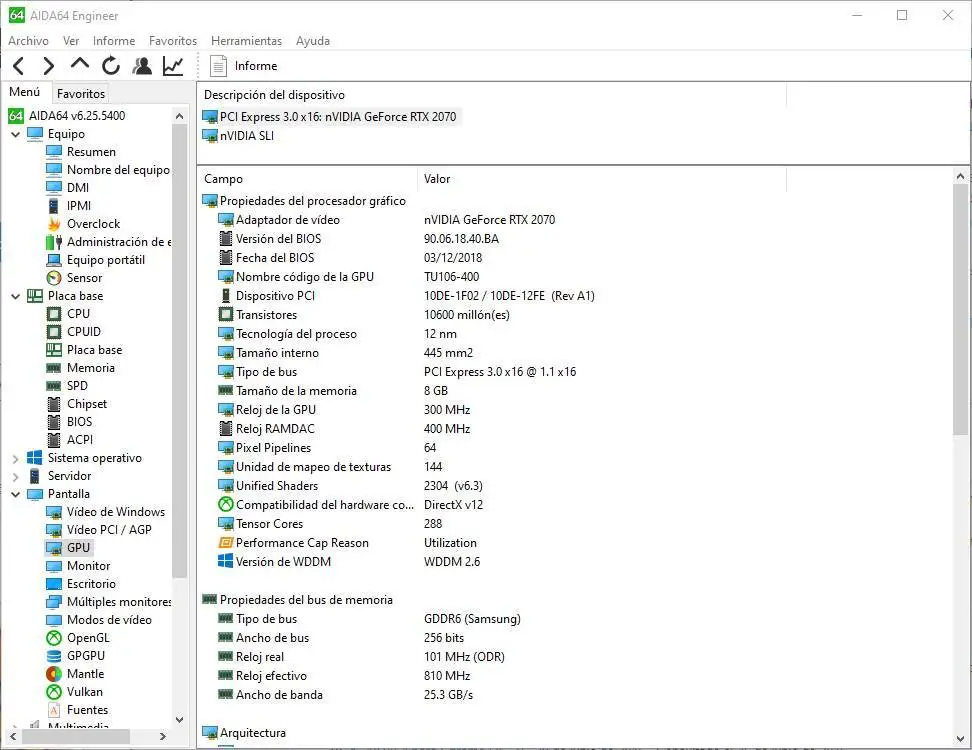Open the Favoritos menu in the menu bar

point(173,41)
